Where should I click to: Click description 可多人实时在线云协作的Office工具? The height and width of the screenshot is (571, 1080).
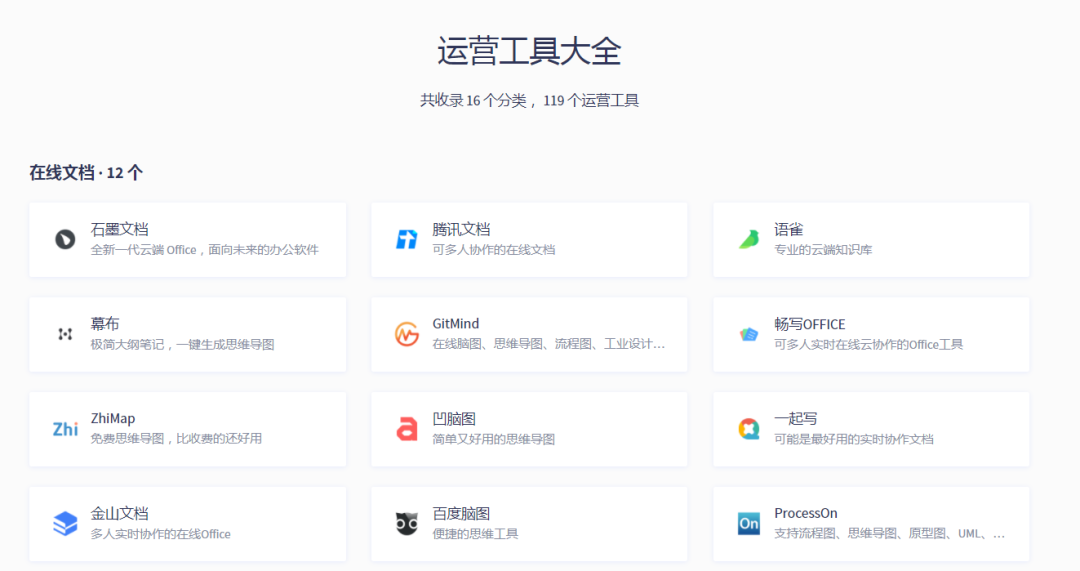(x=868, y=344)
